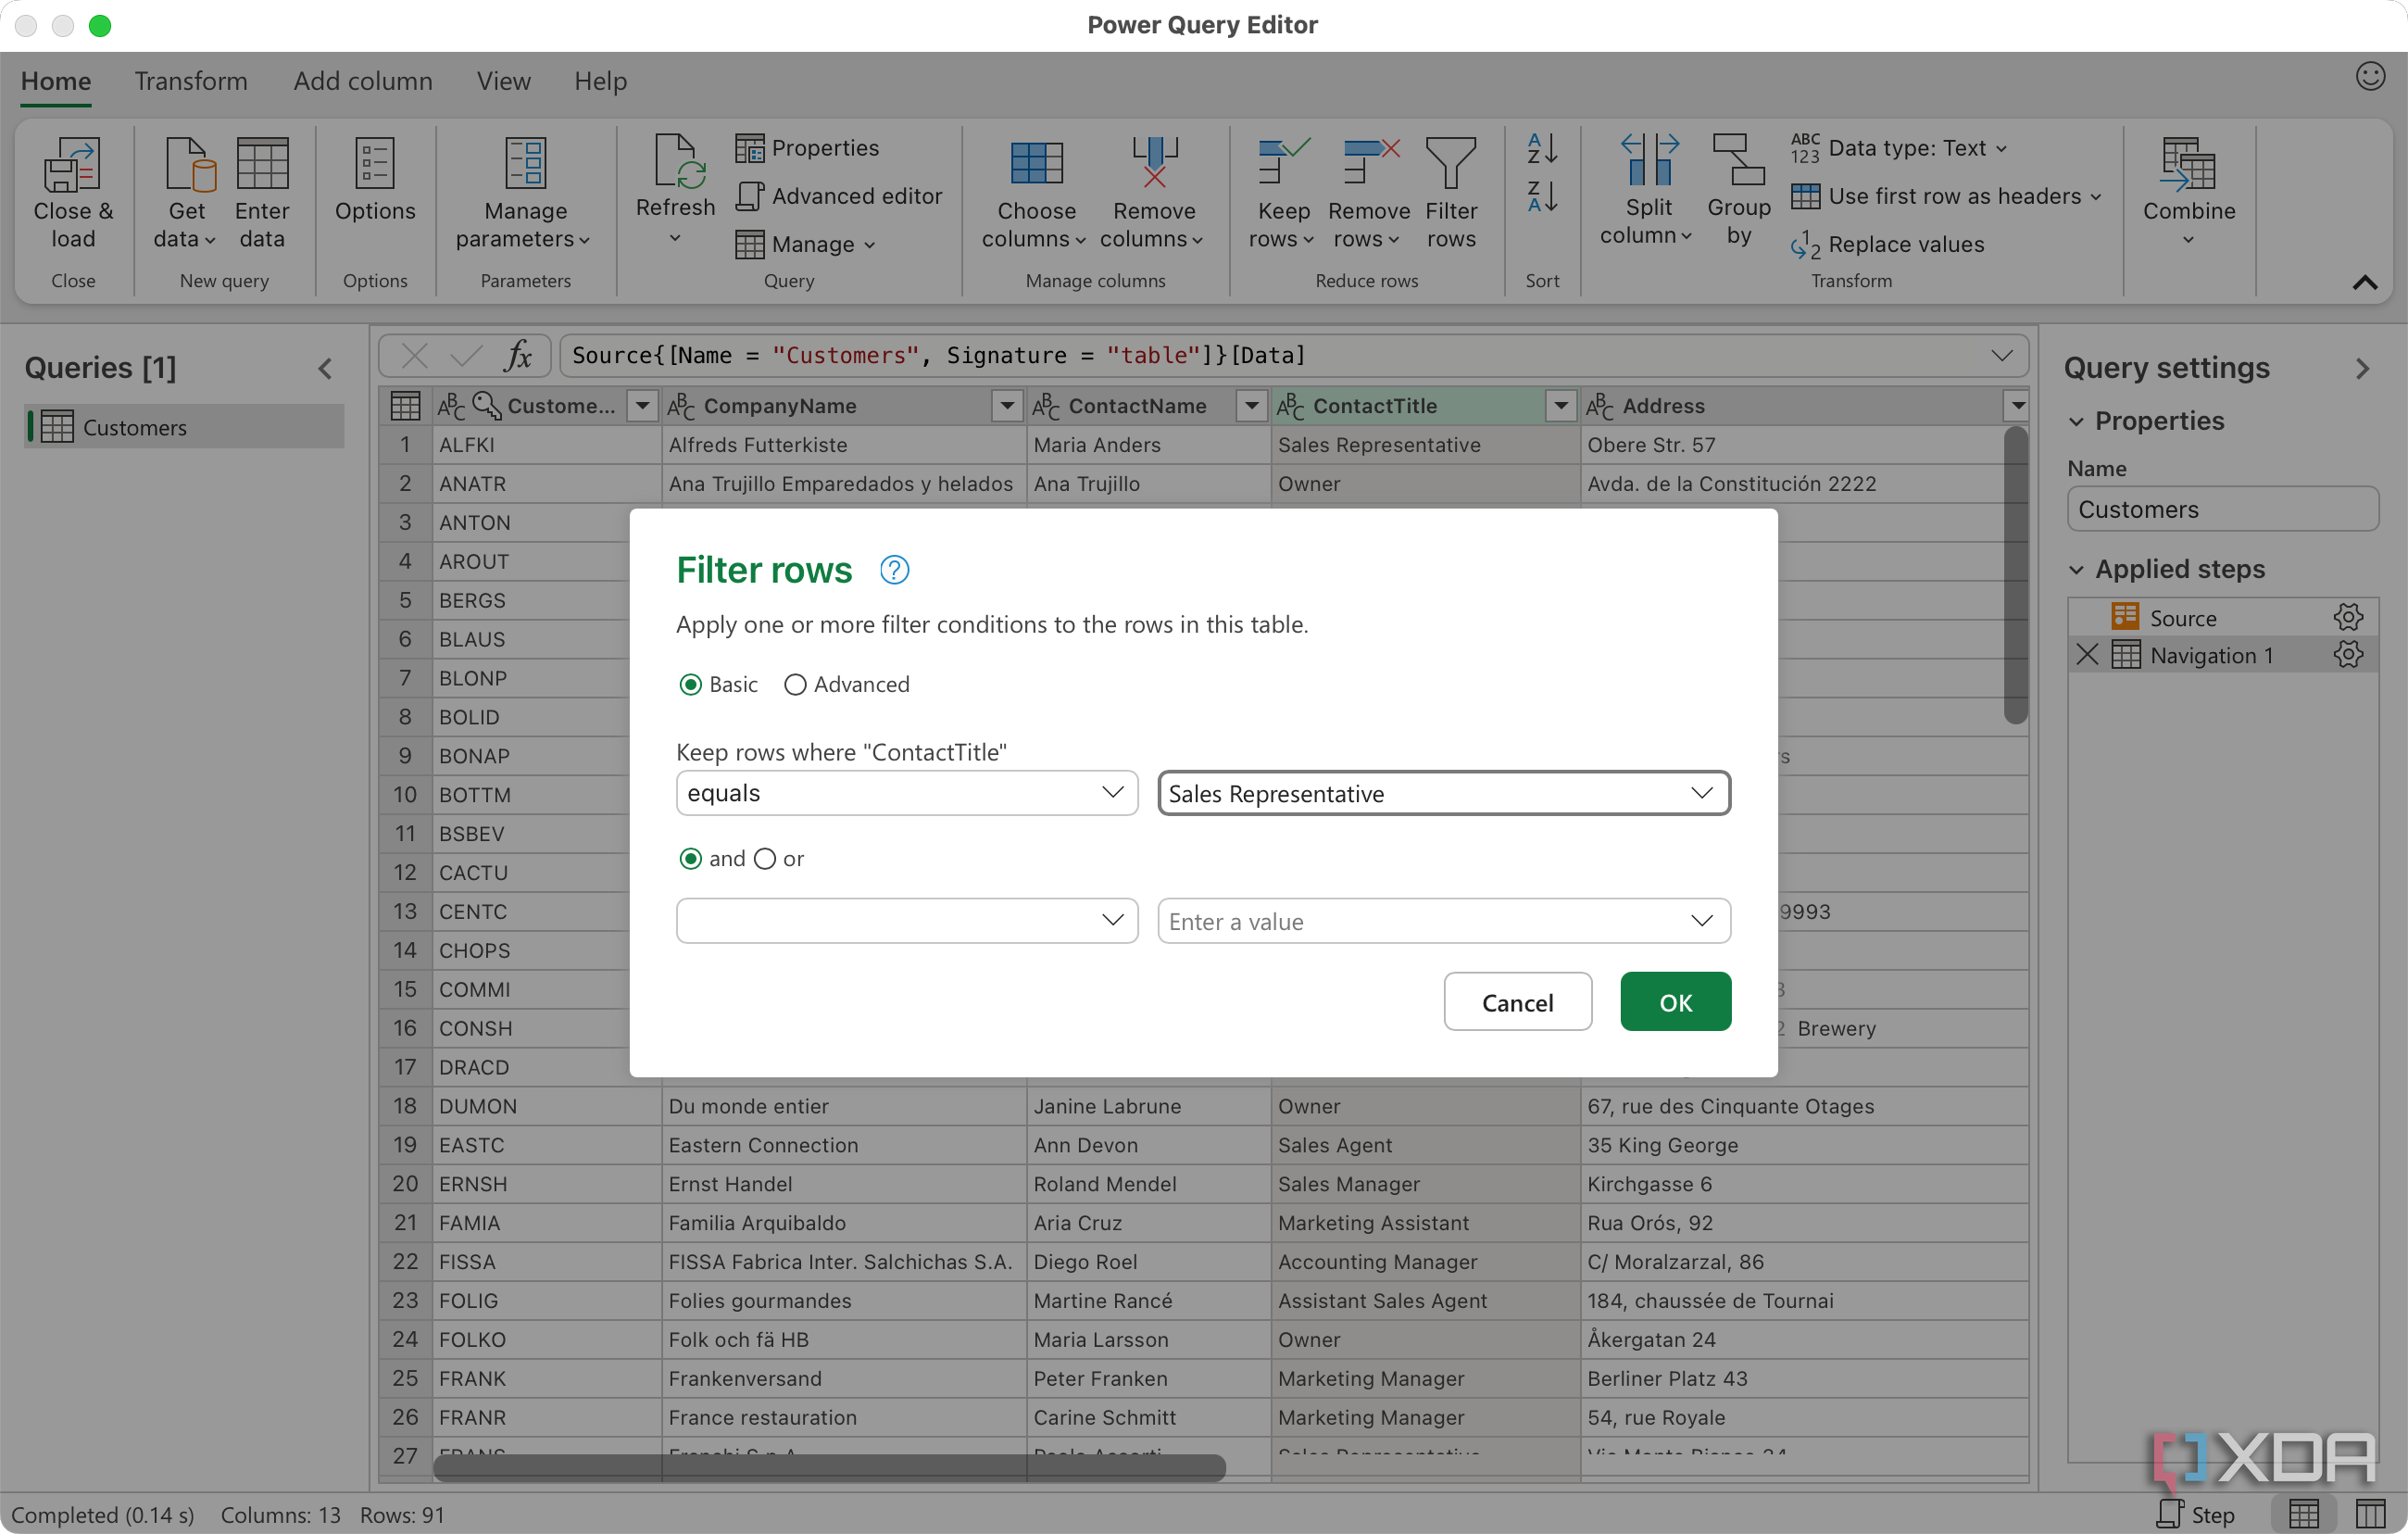Switch to schema view in status bar
This screenshot has width=2408, height=1534.
(2370, 1514)
